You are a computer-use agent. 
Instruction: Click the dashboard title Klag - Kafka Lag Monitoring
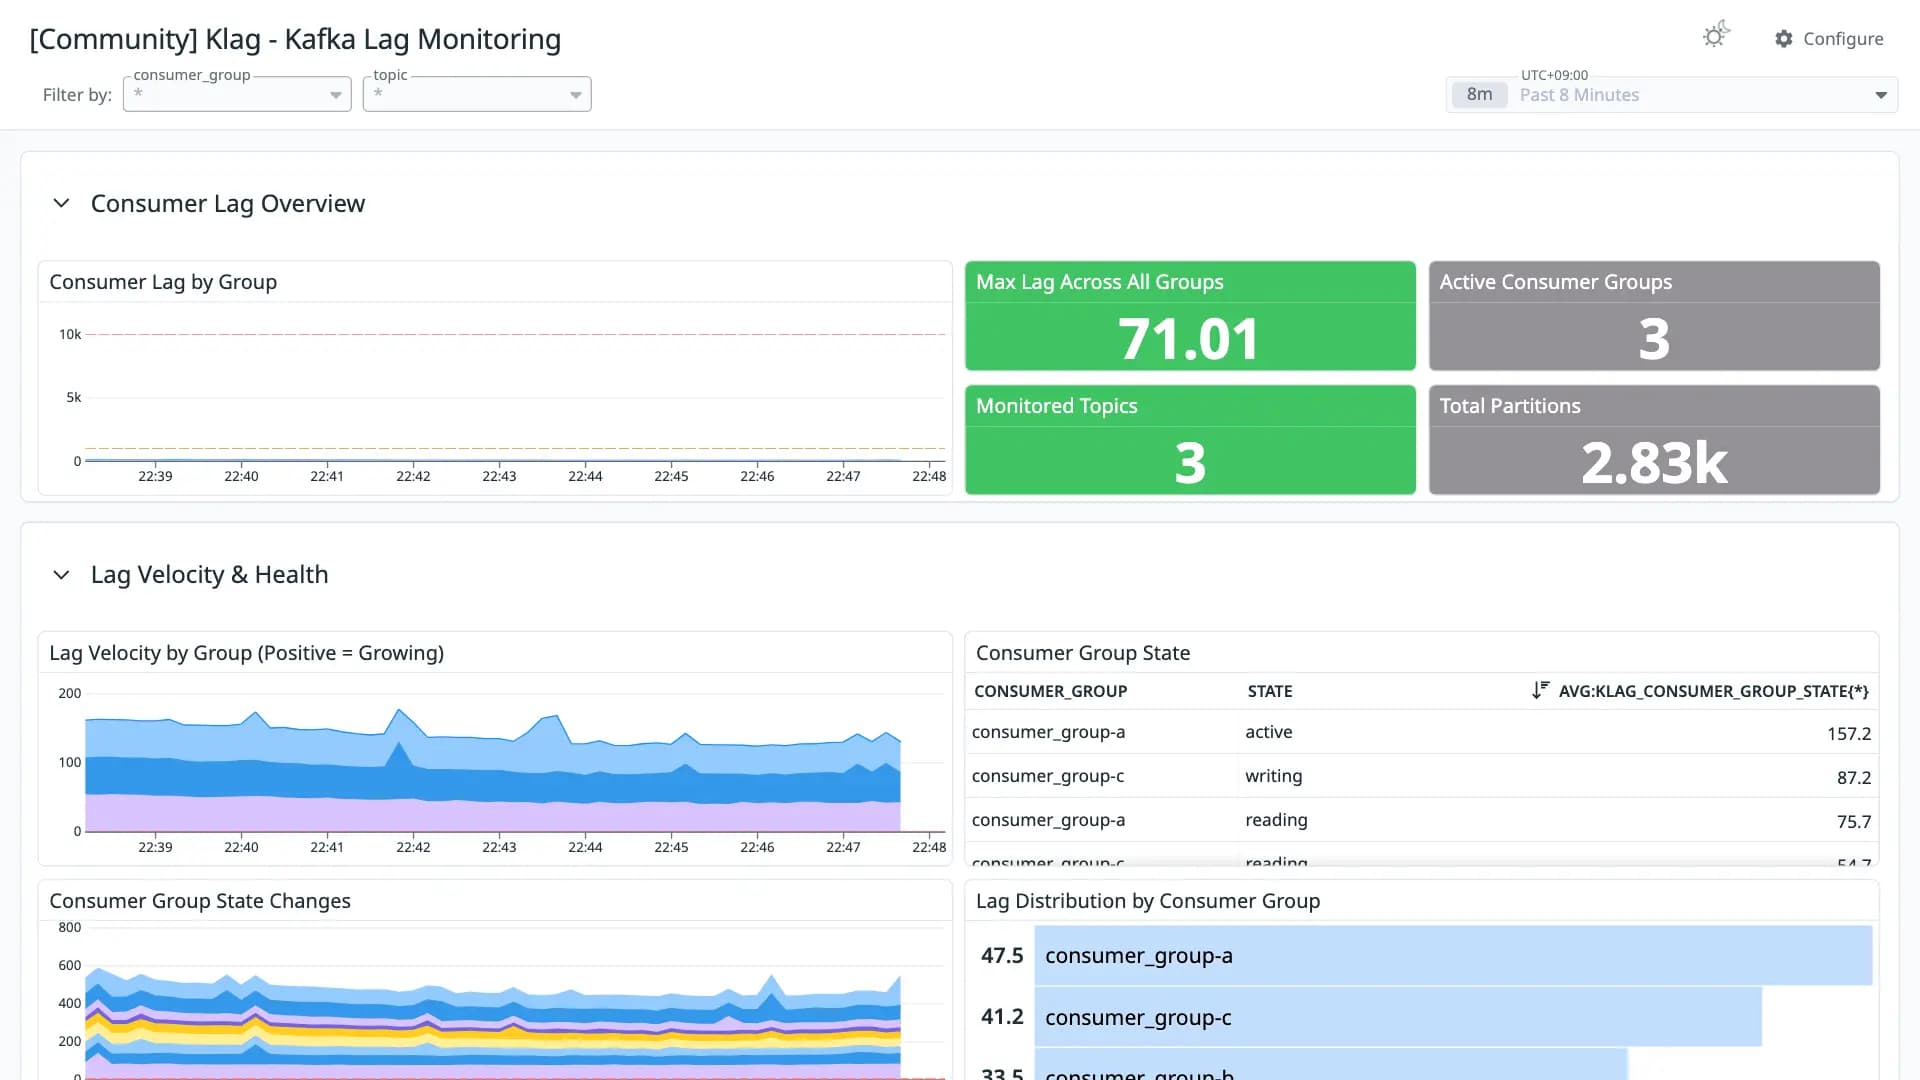[295, 39]
